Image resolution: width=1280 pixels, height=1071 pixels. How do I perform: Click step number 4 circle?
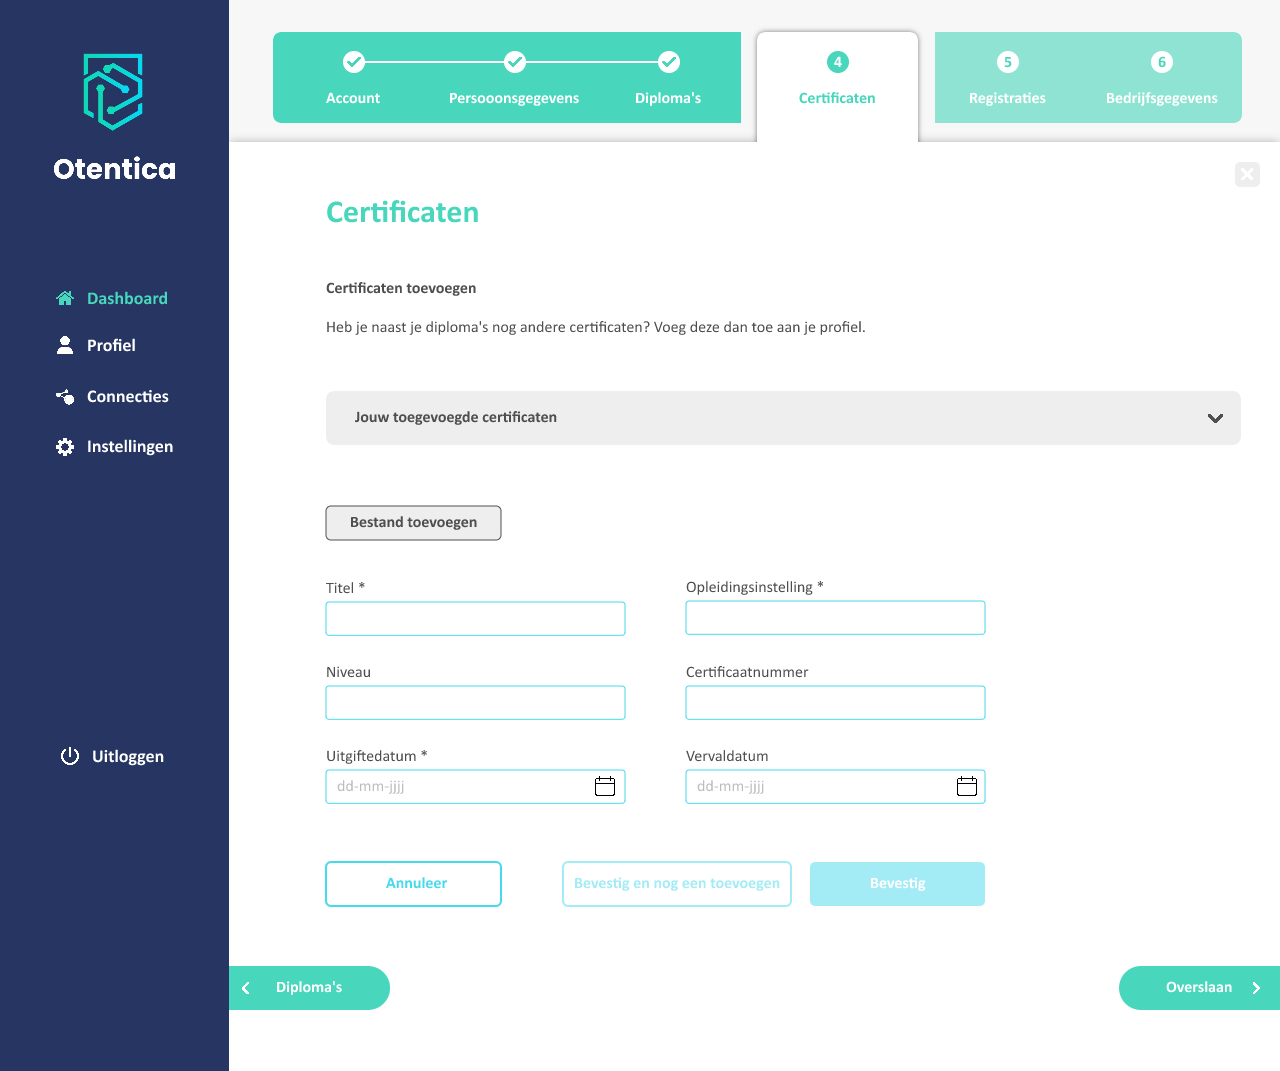pyautogui.click(x=838, y=62)
